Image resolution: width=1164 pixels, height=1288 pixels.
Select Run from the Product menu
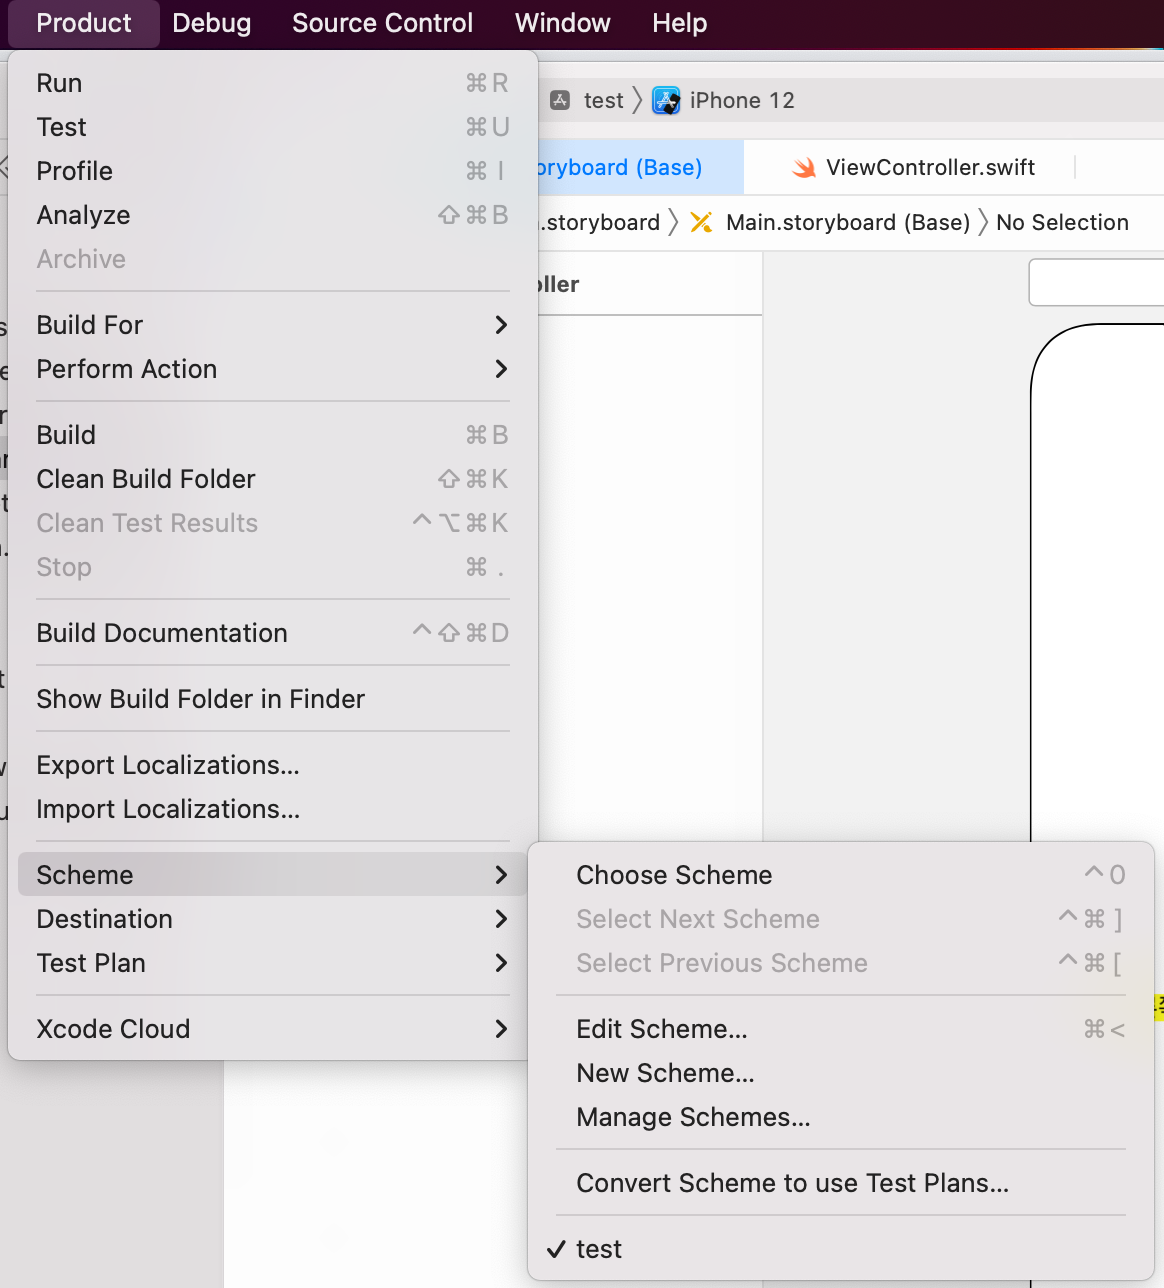272,83
